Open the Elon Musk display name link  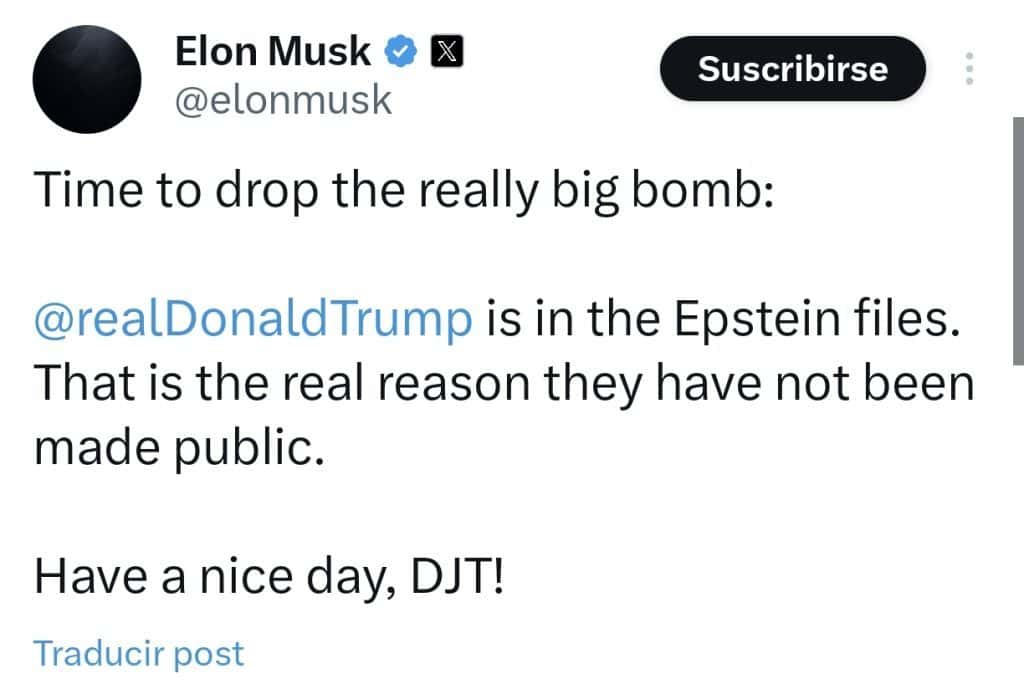click(273, 51)
